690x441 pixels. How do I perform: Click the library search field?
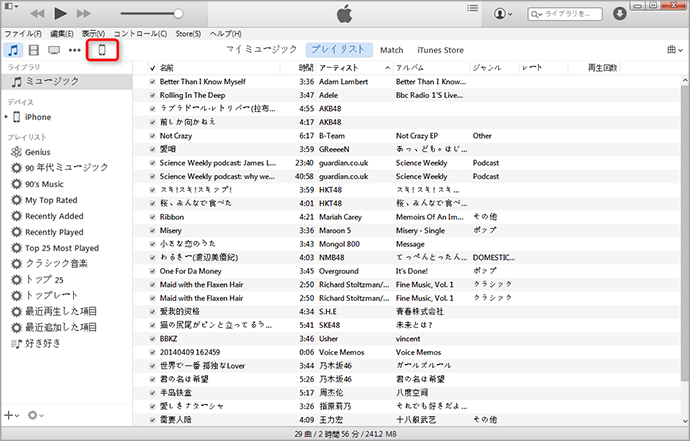(565, 14)
